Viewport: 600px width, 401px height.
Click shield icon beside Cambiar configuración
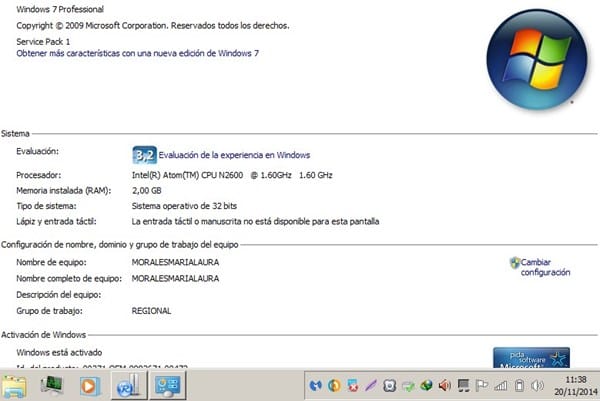coord(515,262)
